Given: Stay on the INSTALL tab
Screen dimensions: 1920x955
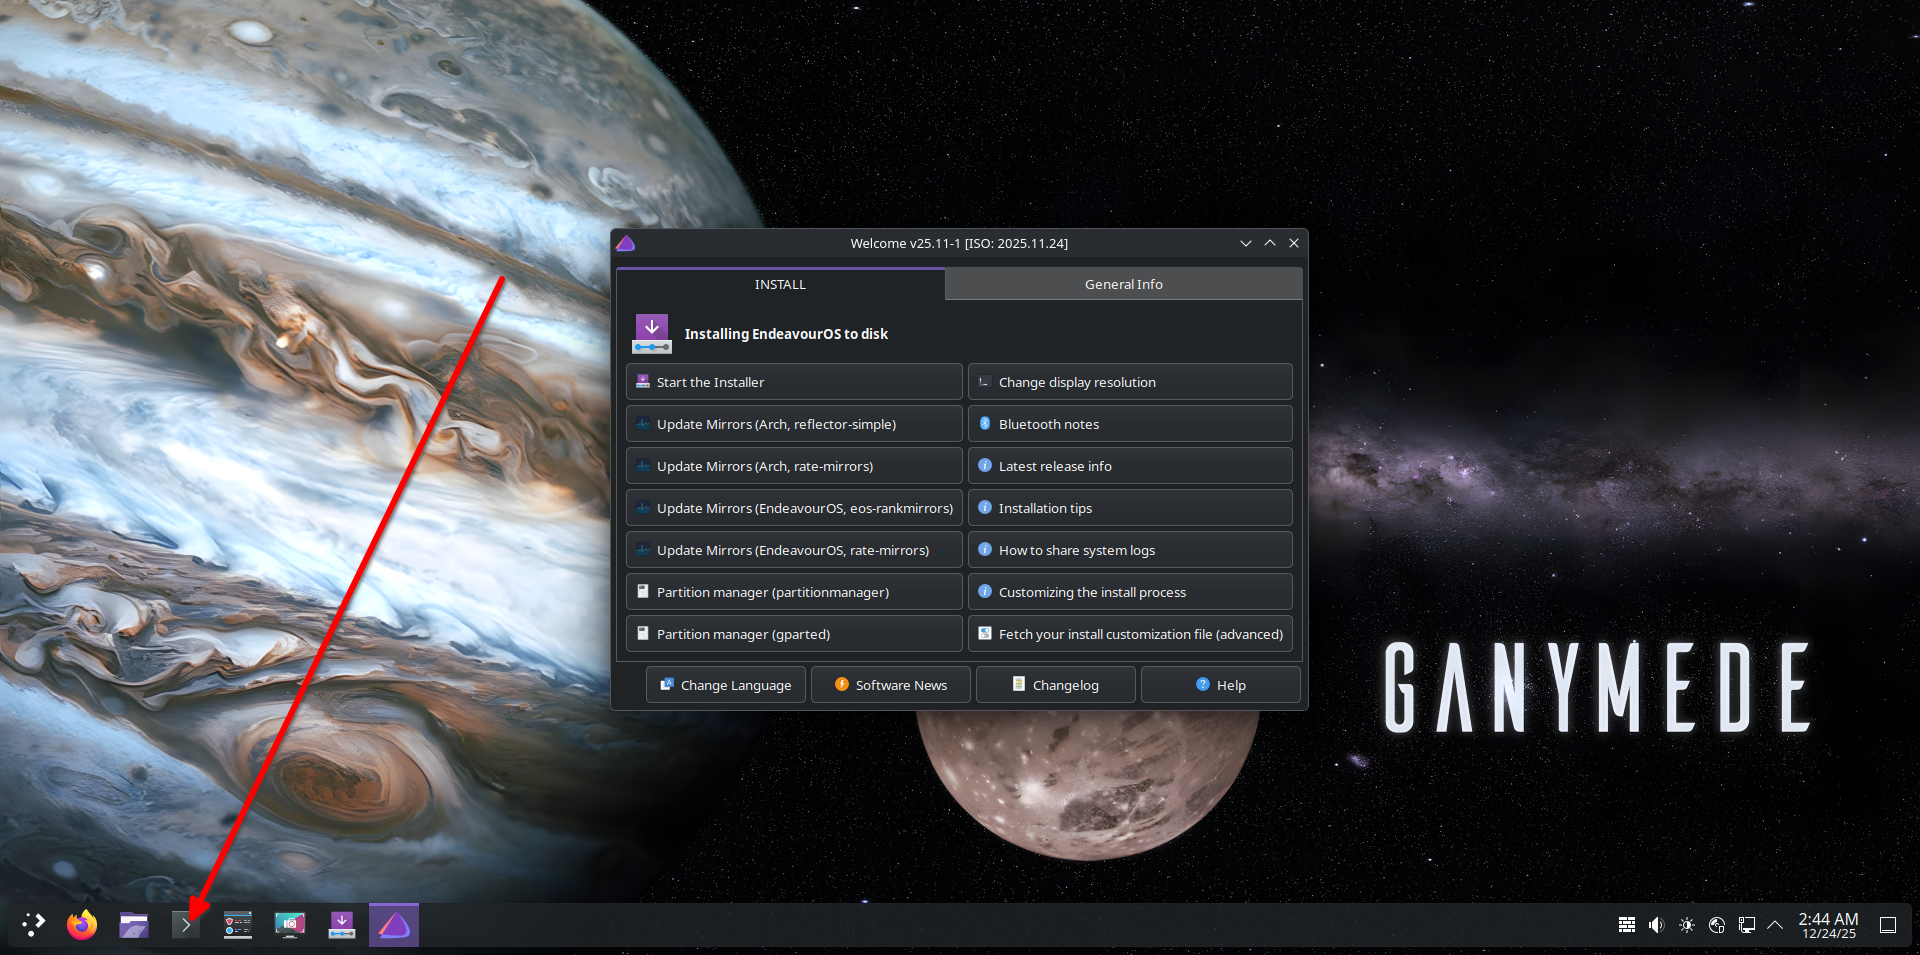Looking at the screenshot, I should point(780,284).
